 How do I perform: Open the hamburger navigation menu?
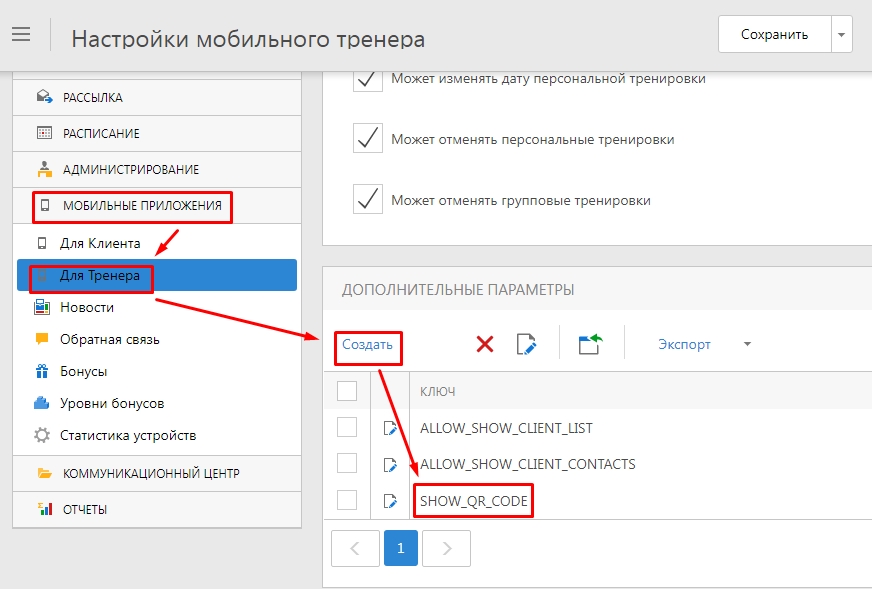(21, 34)
